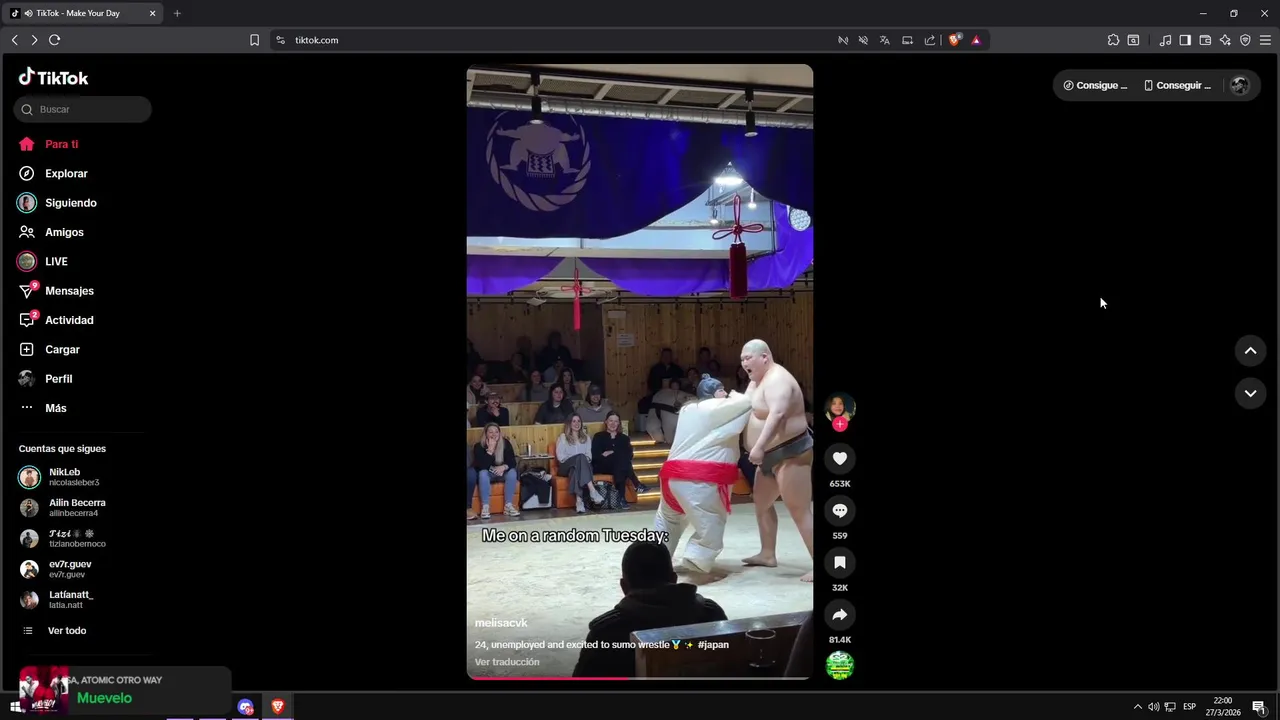
Task: Click Ver traducción under caption
Action: [507, 662]
